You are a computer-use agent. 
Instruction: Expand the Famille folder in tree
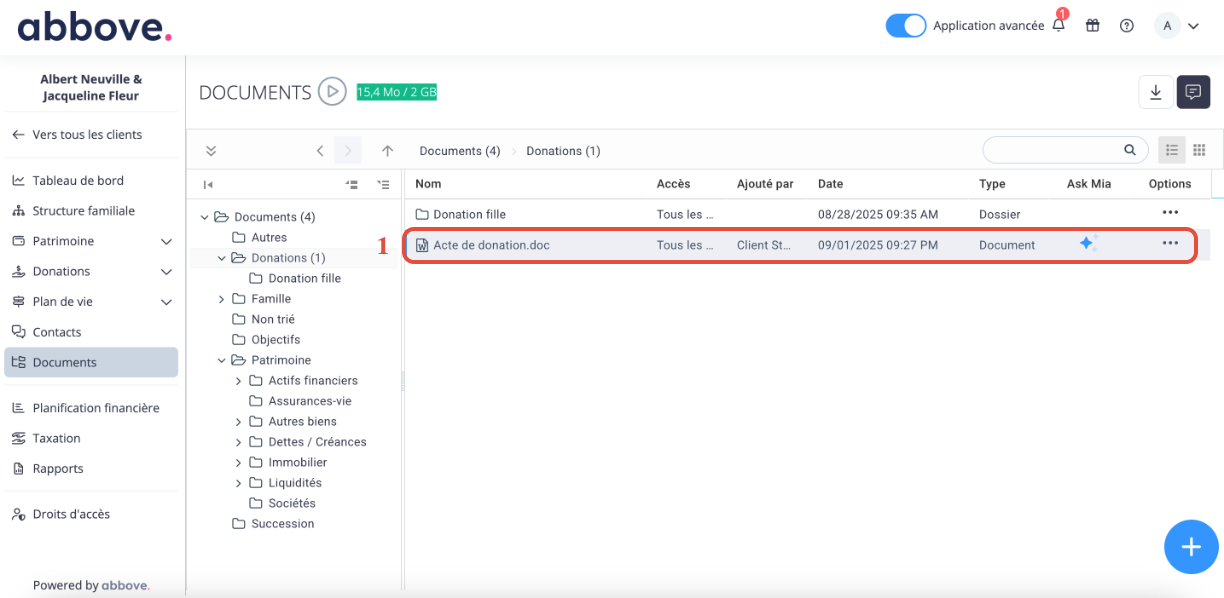tap(221, 298)
